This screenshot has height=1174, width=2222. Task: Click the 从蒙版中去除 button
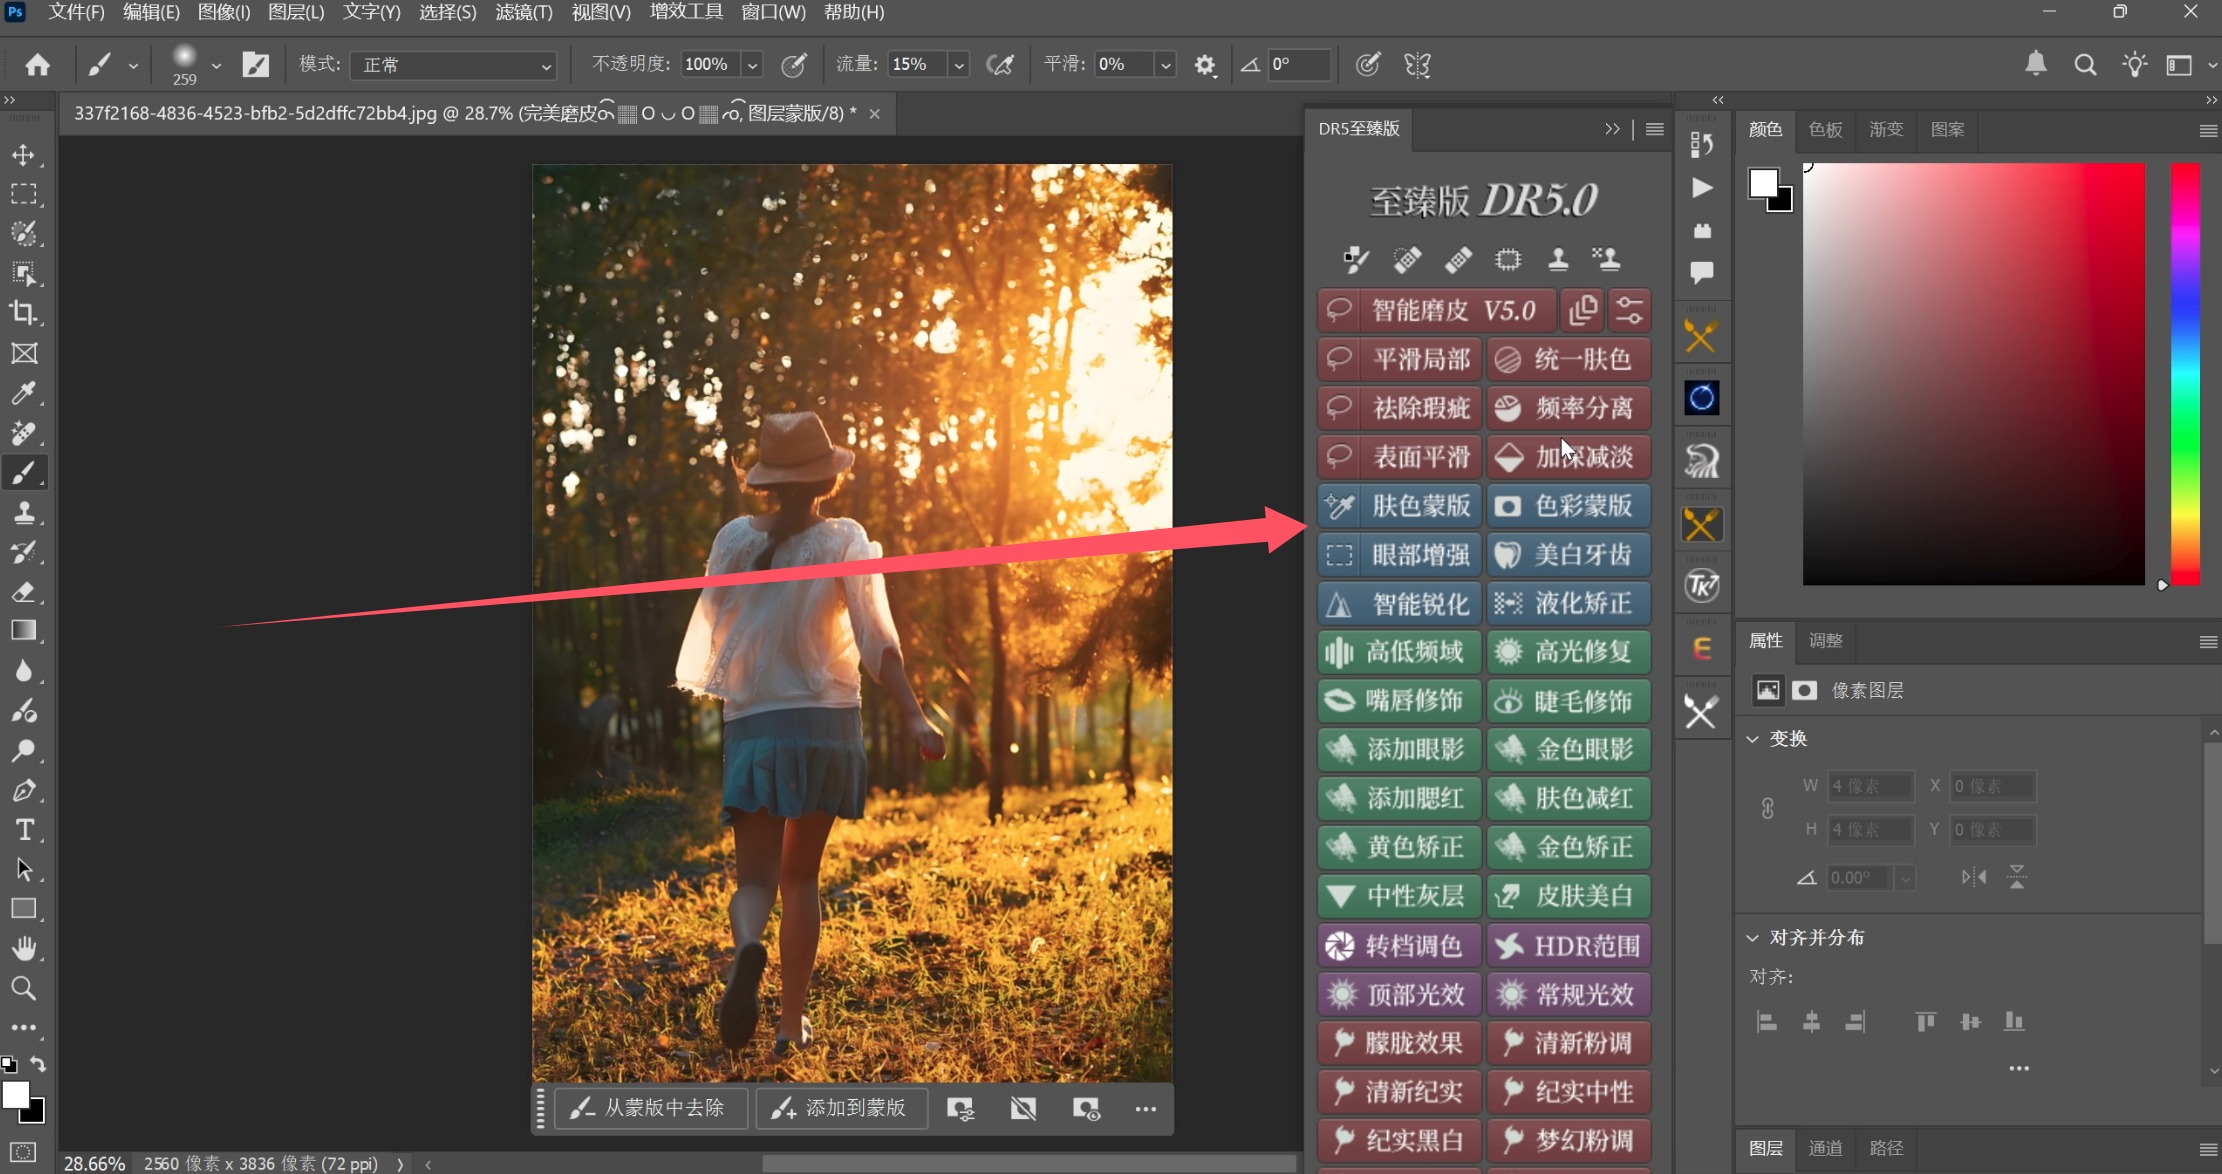click(x=650, y=1108)
